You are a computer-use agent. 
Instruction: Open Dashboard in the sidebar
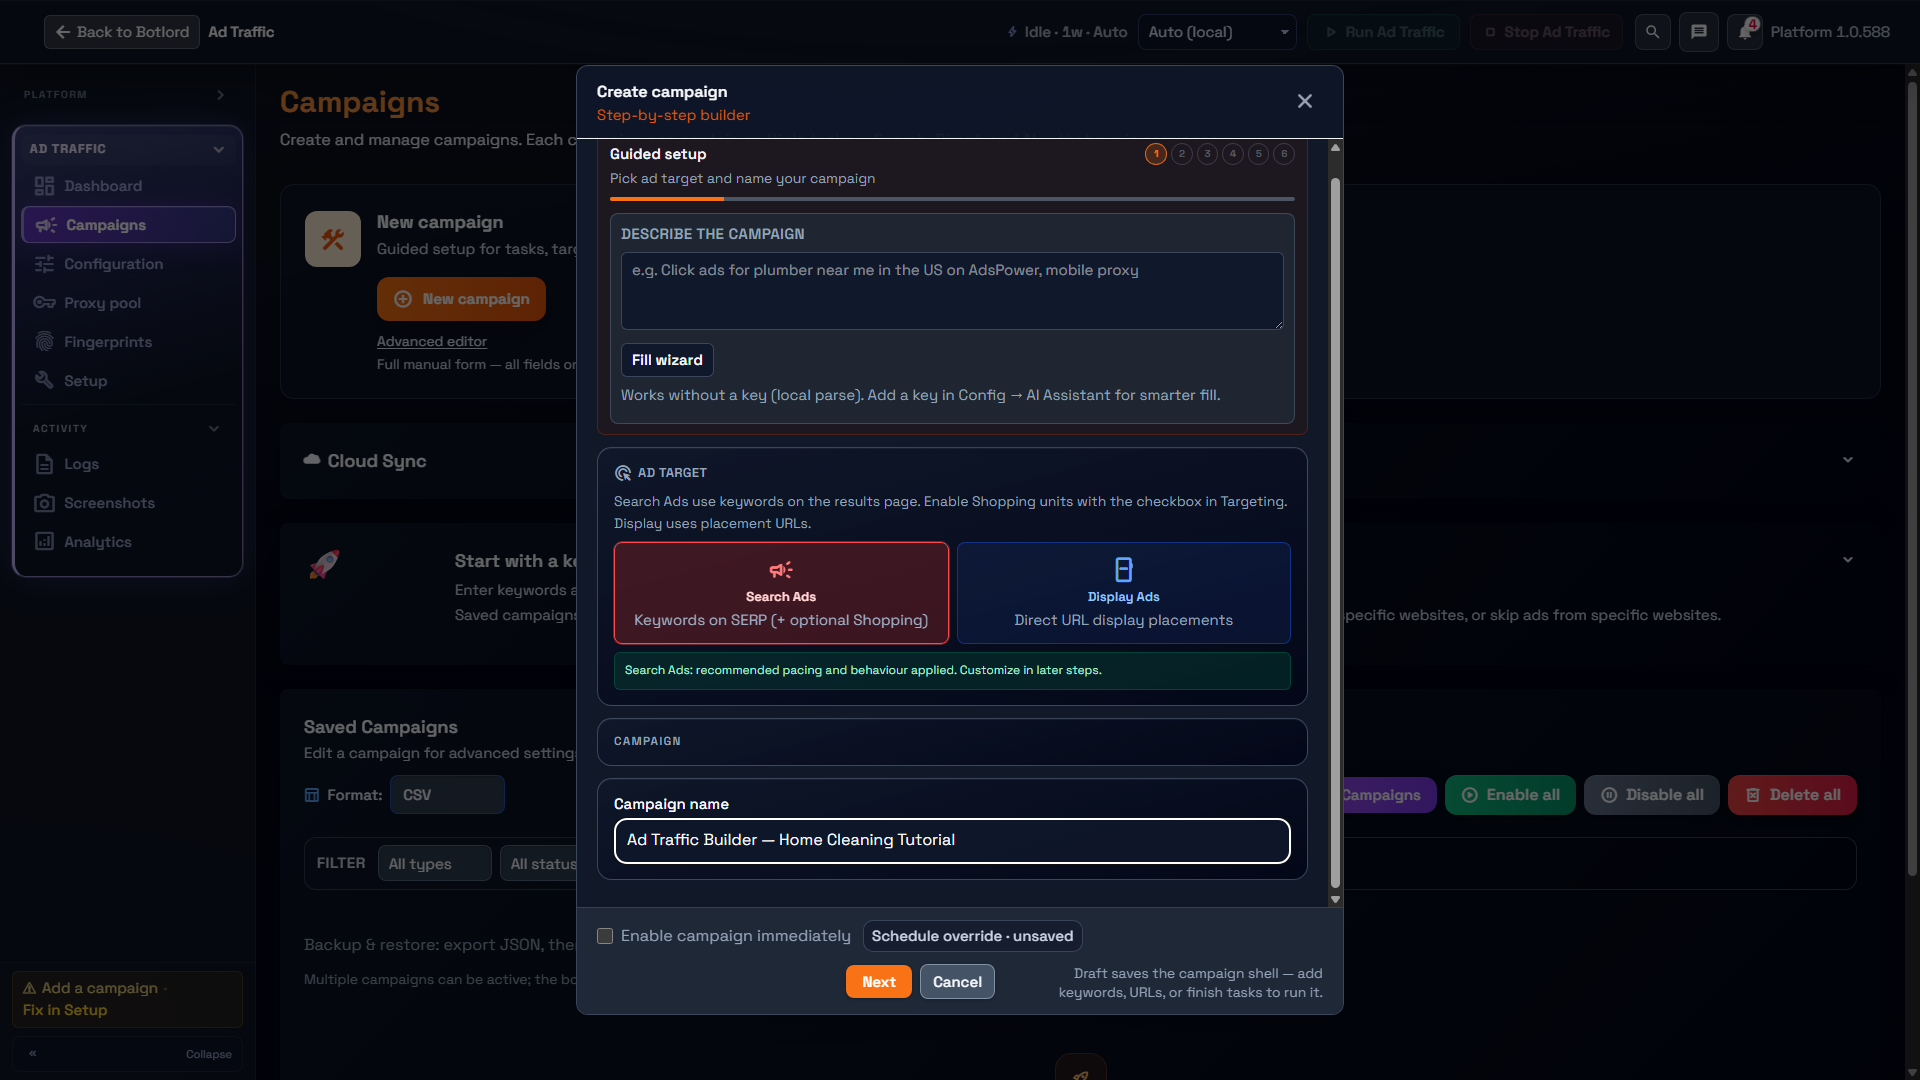click(x=128, y=186)
